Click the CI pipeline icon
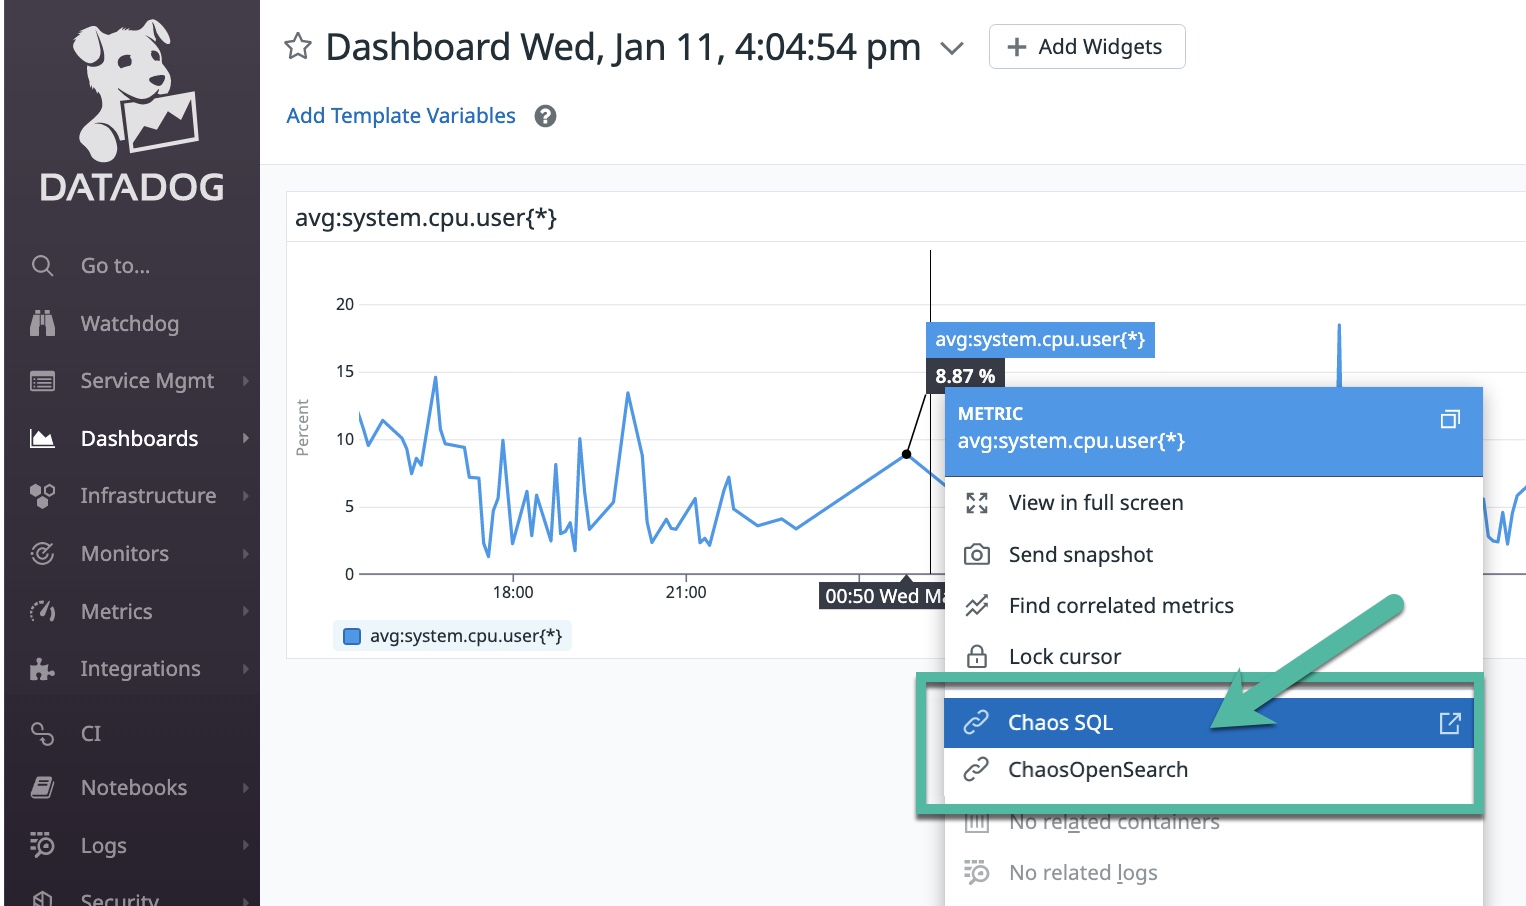Image resolution: width=1526 pixels, height=906 pixels. click(42, 734)
